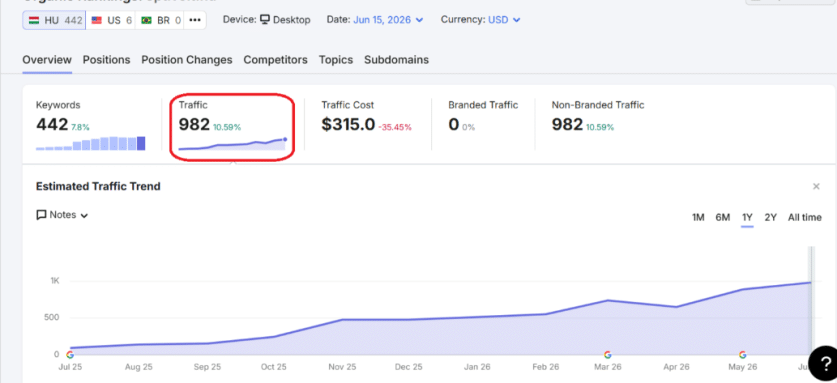837x383 pixels.
Task: Set chart range to 1M
Action: [698, 217]
